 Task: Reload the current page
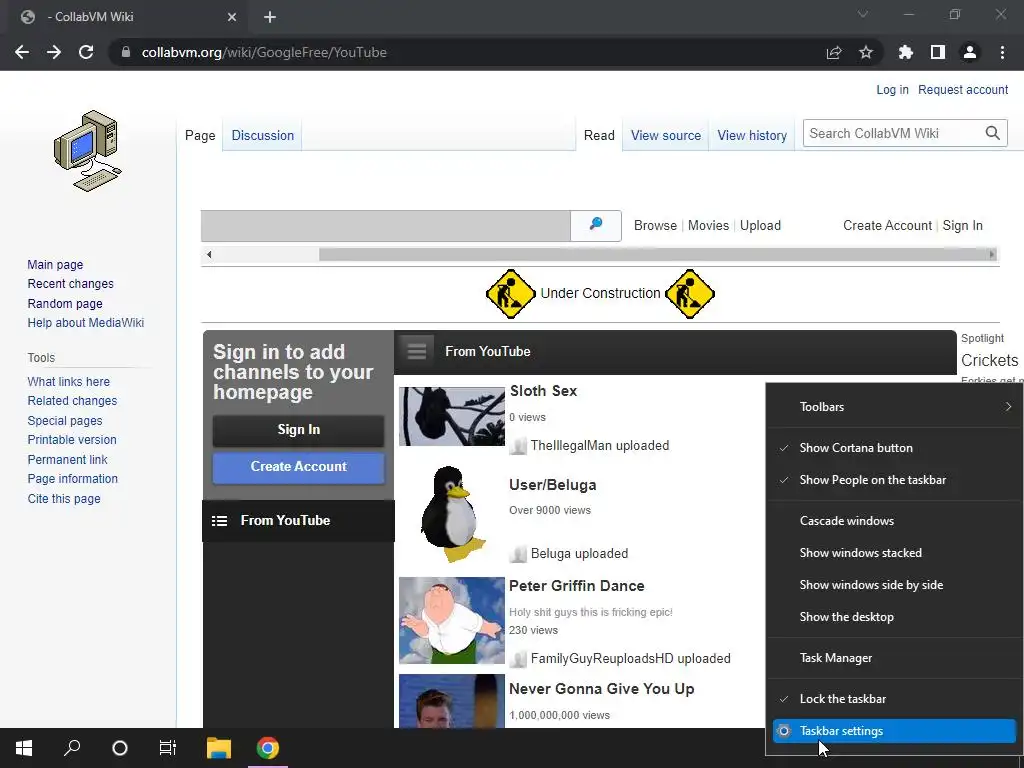click(x=86, y=52)
